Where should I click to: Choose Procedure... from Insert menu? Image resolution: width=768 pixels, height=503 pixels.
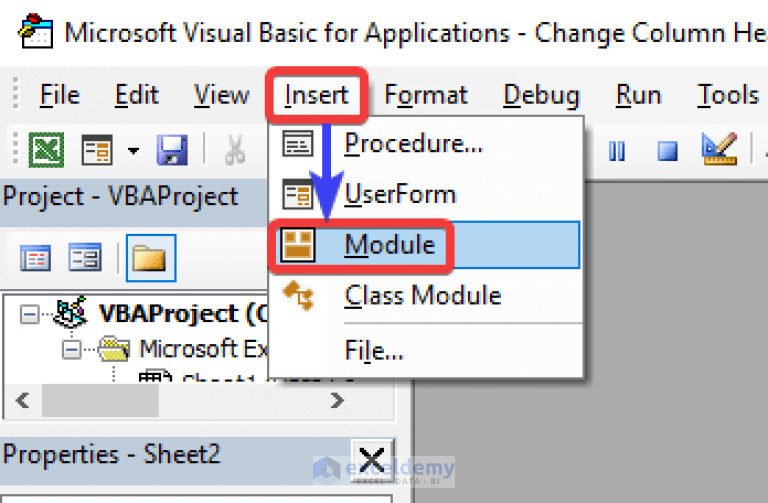click(413, 144)
